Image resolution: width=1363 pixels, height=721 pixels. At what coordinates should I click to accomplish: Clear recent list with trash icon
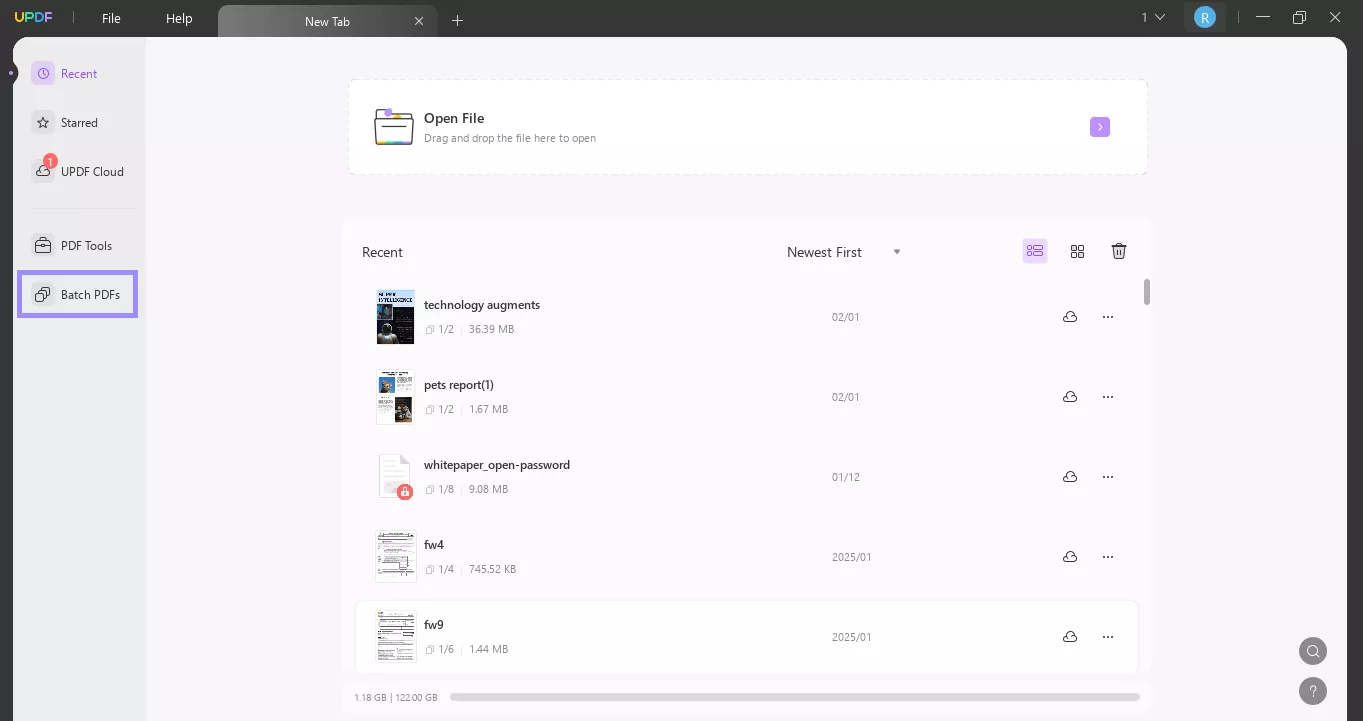1119,251
